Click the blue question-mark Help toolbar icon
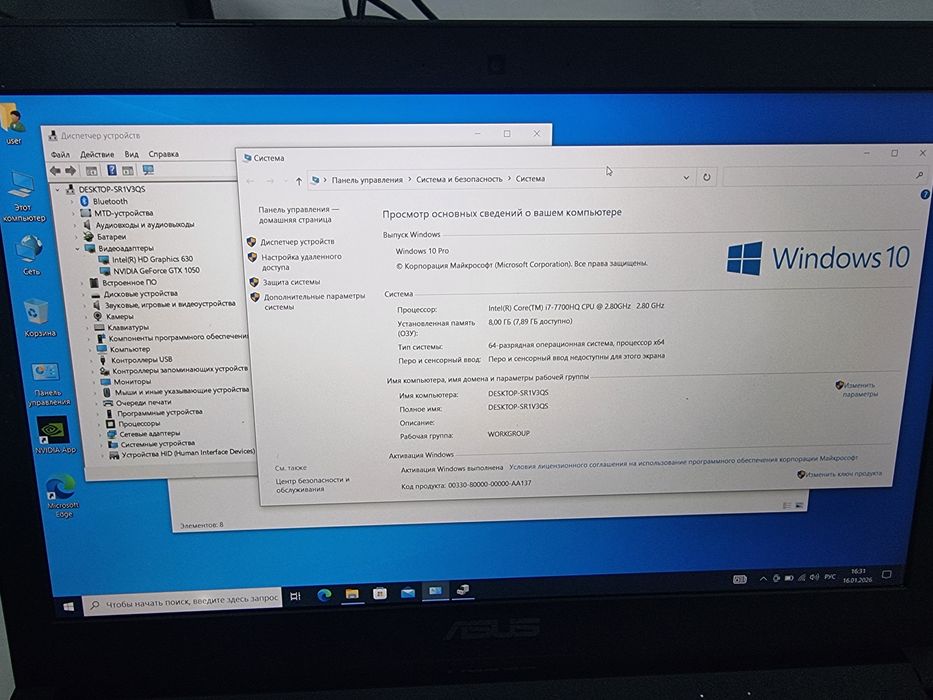This screenshot has height=700, width=933. point(111,170)
